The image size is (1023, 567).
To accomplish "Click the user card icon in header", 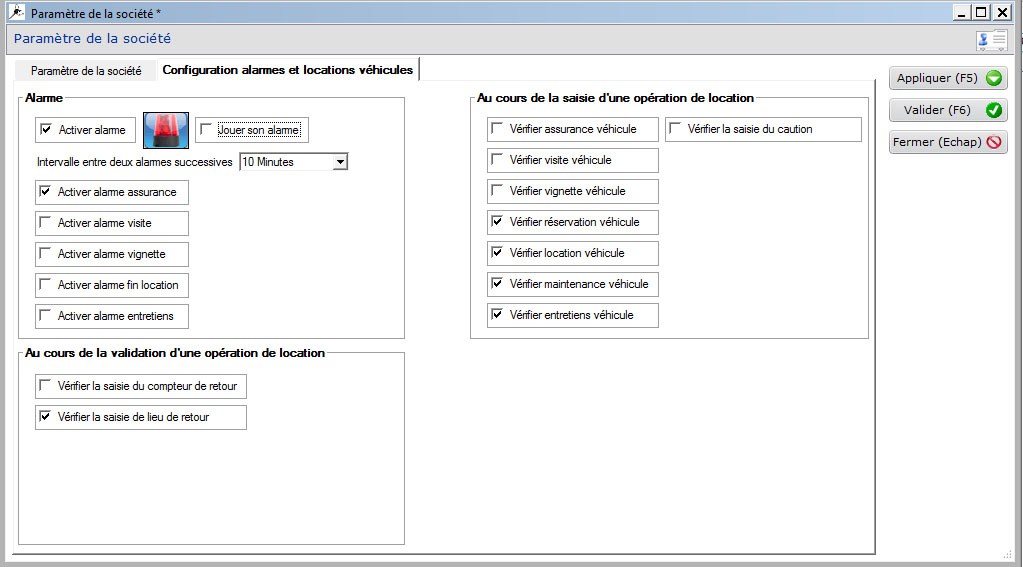I will pyautogui.click(x=991, y=40).
